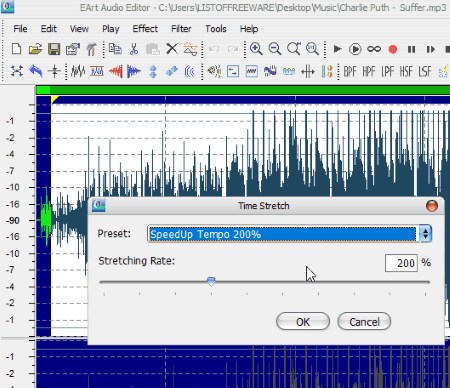Click the hammer tools icon
This screenshot has width=450, height=388.
[x=91, y=49]
